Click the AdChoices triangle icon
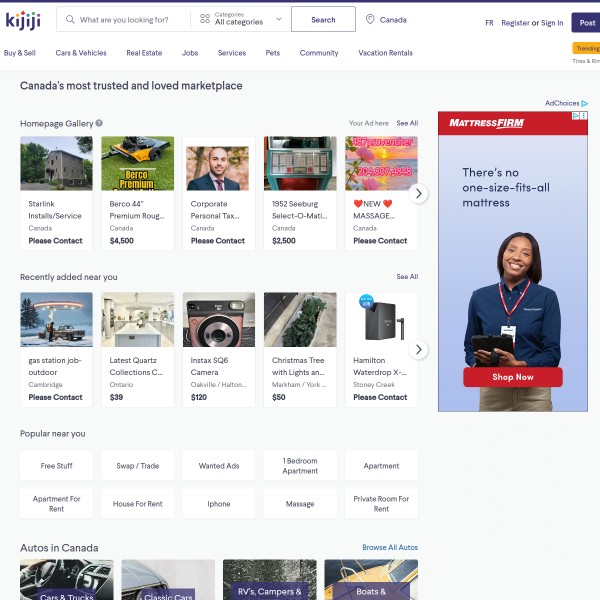The height and width of the screenshot is (600, 600). tap(584, 103)
